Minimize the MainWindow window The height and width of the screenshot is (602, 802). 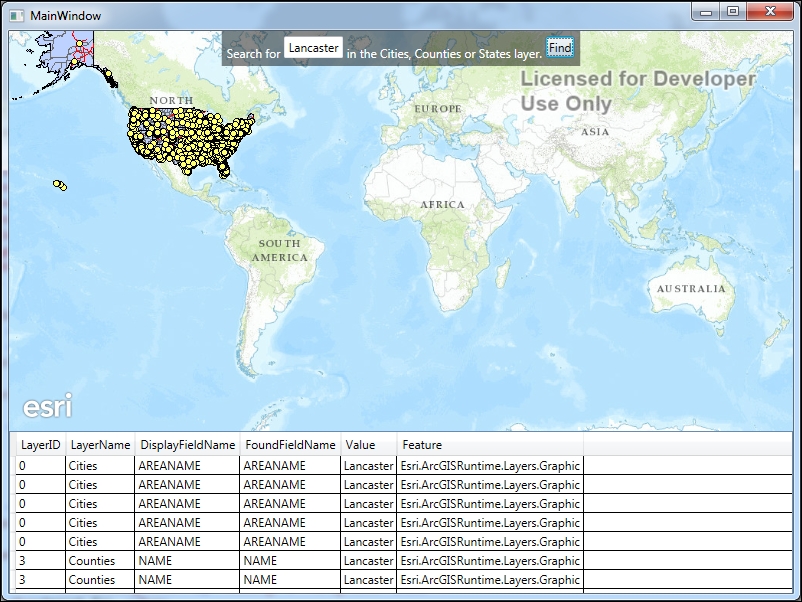(706, 12)
